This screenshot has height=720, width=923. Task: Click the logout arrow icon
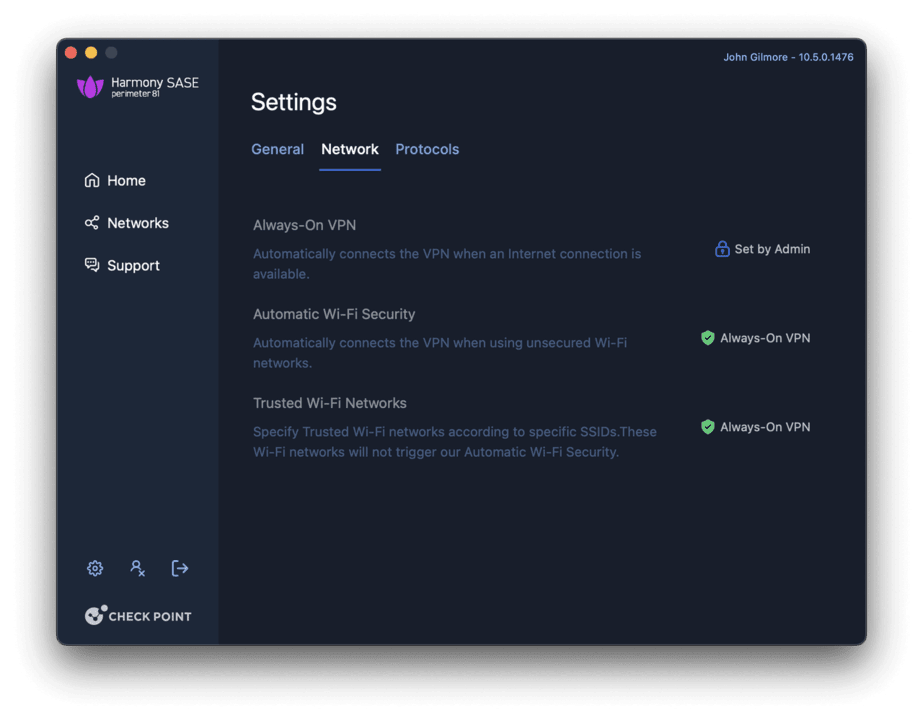(x=180, y=568)
